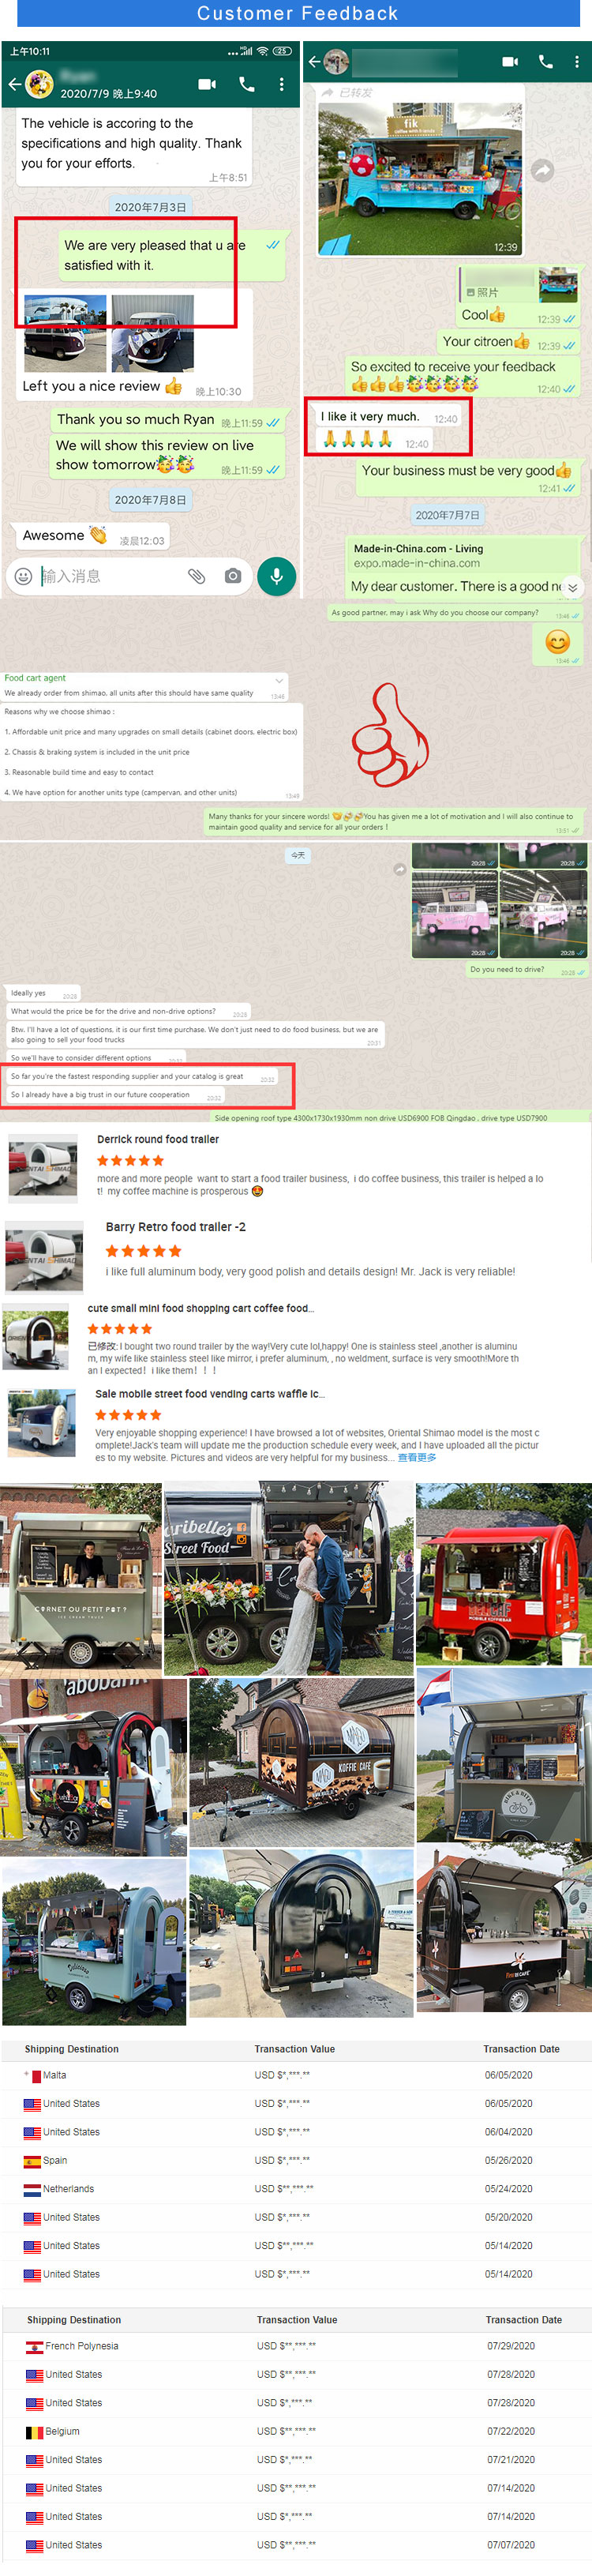Start video call in left WhatsApp chat
The height and width of the screenshot is (2576, 592).
pyautogui.click(x=207, y=85)
